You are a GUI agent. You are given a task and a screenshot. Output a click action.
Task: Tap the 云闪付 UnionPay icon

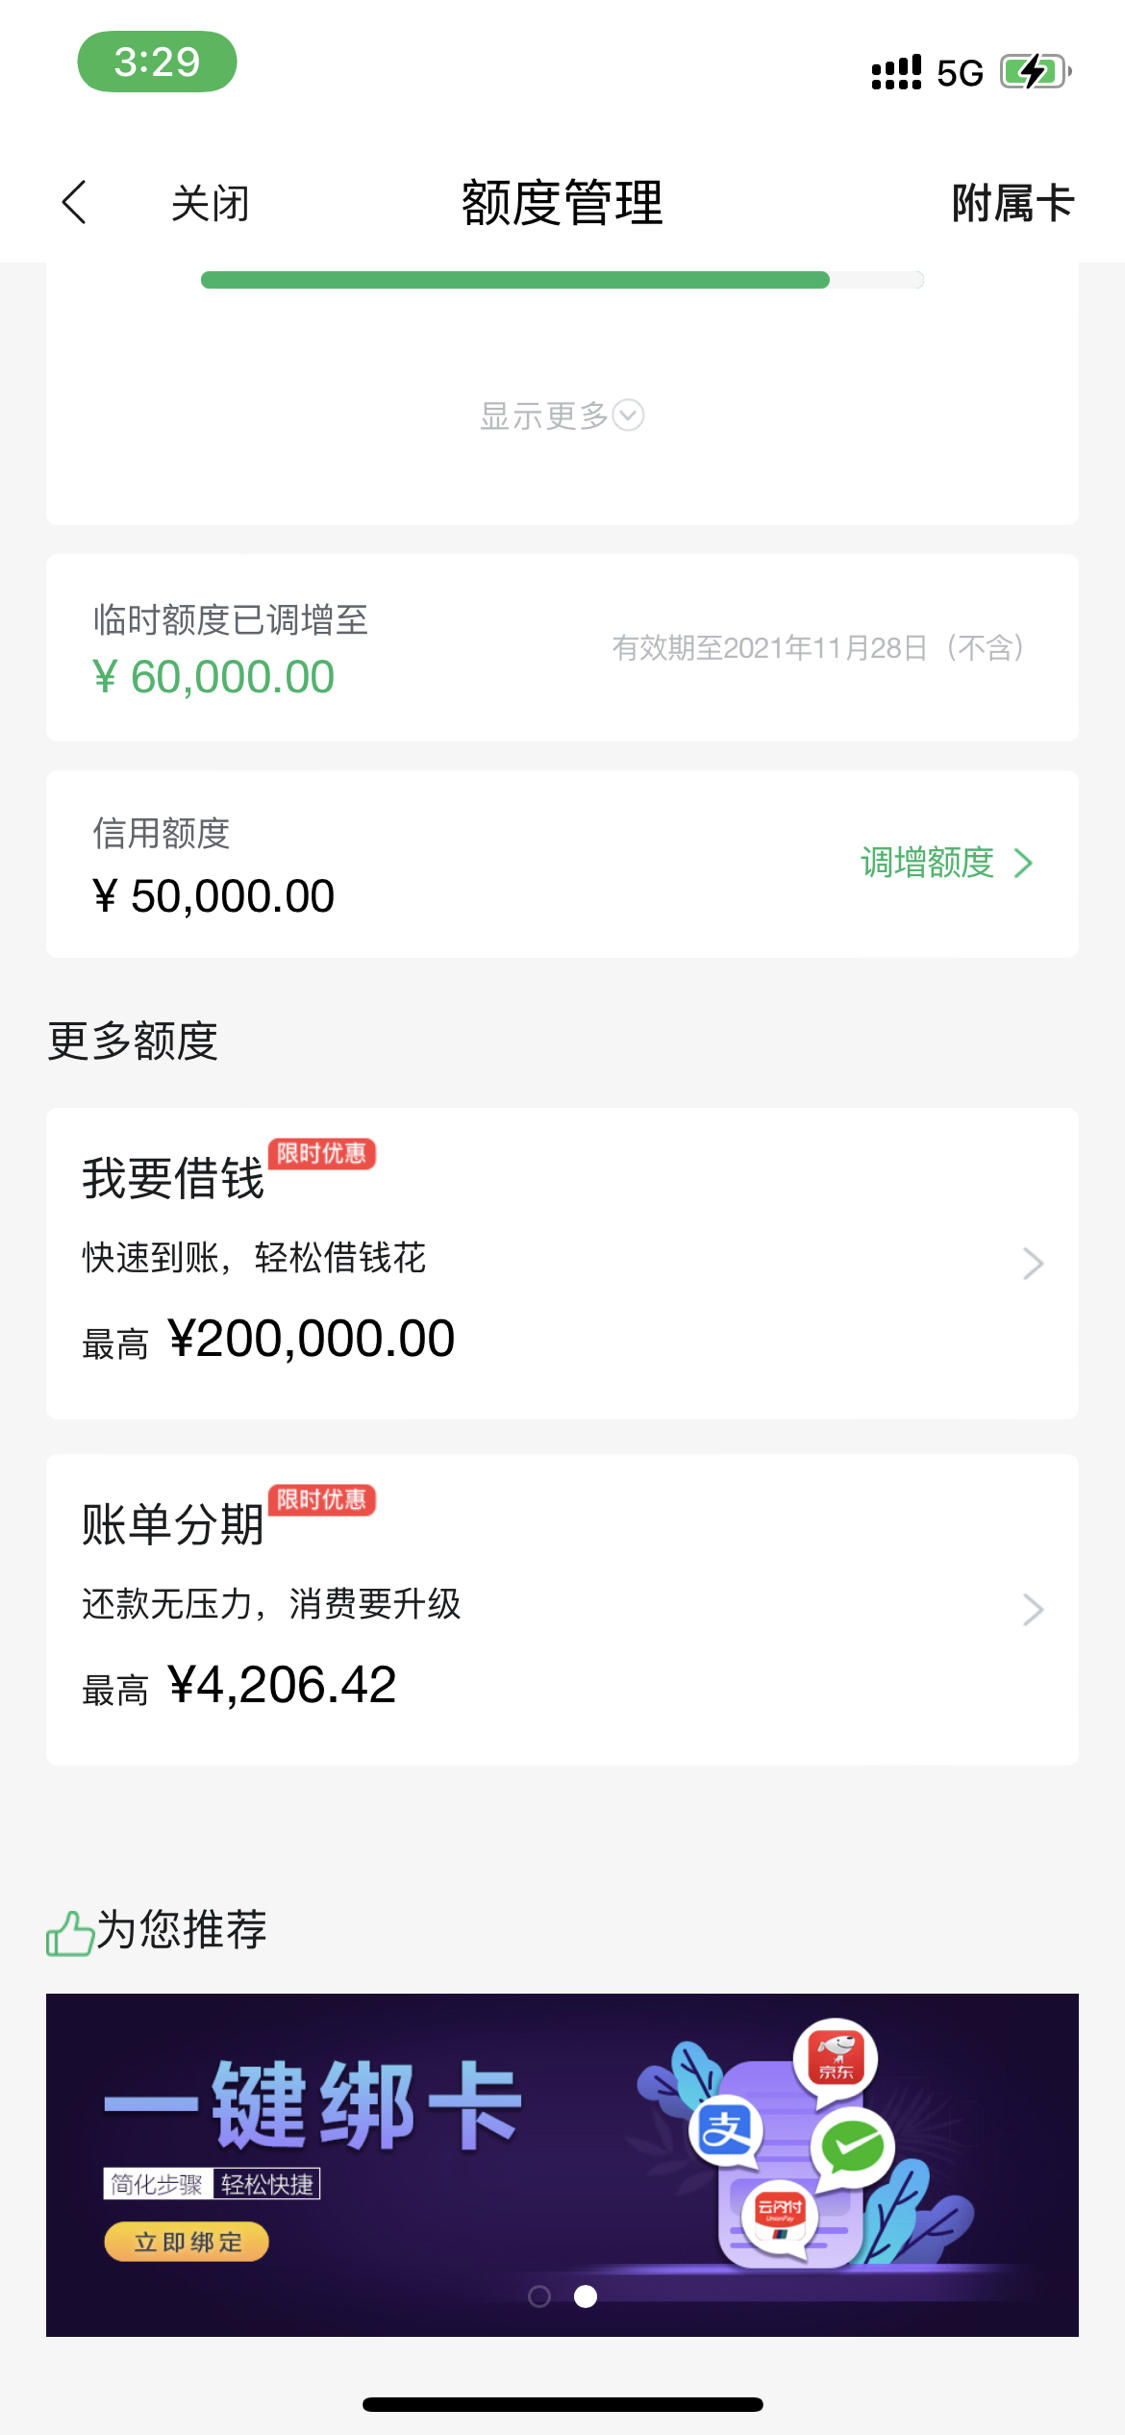(780, 2216)
